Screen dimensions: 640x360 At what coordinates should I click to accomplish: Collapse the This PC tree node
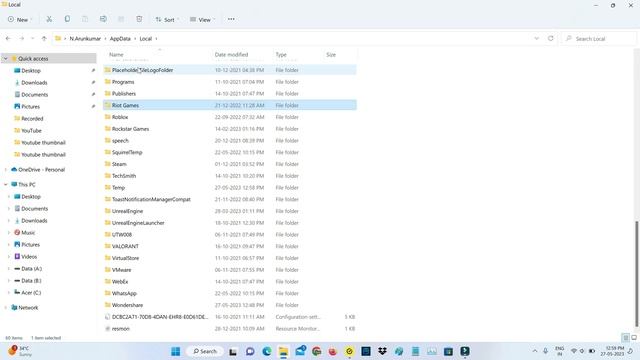pyautogui.click(x=5, y=184)
